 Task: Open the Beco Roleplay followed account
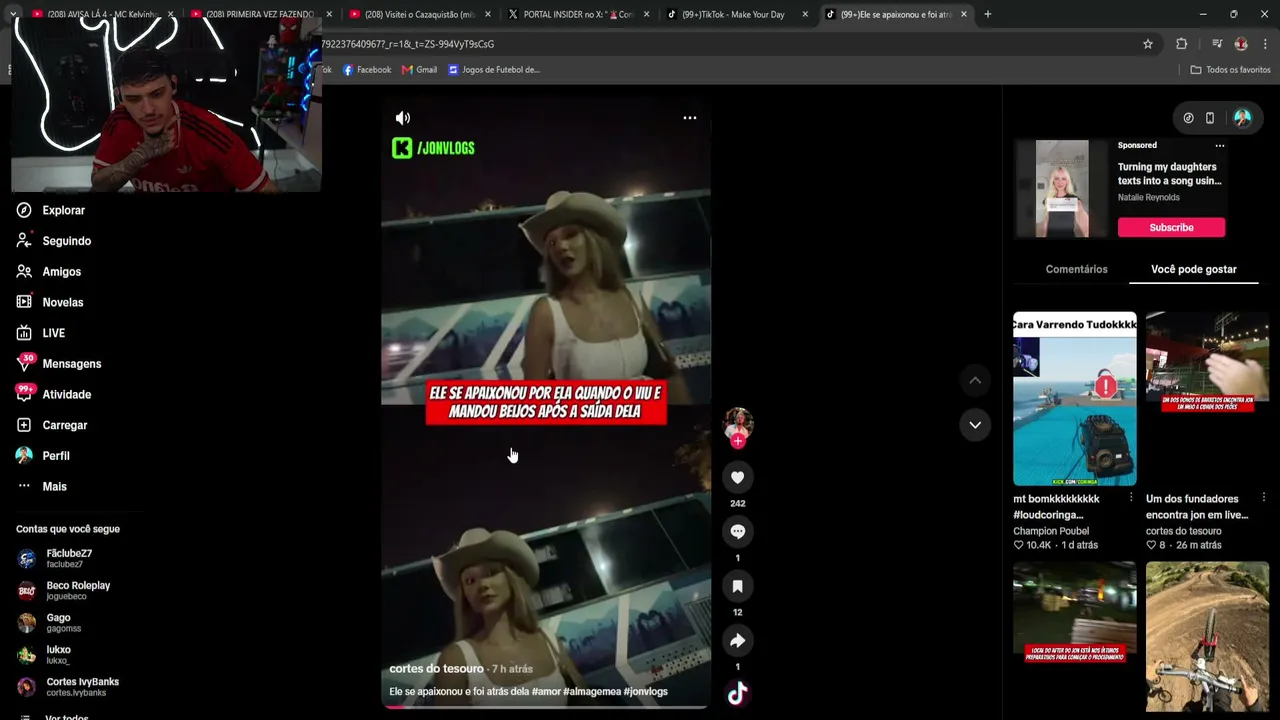[63, 590]
